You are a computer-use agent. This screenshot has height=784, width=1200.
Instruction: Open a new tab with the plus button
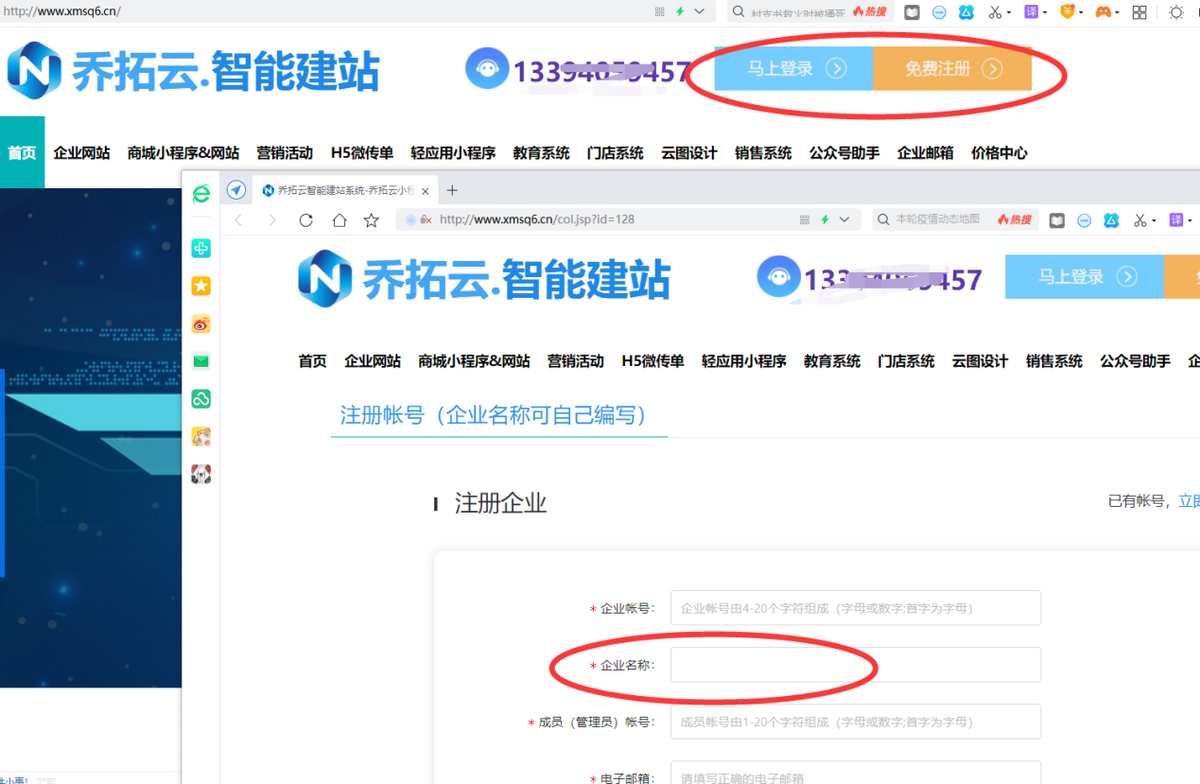[x=452, y=190]
